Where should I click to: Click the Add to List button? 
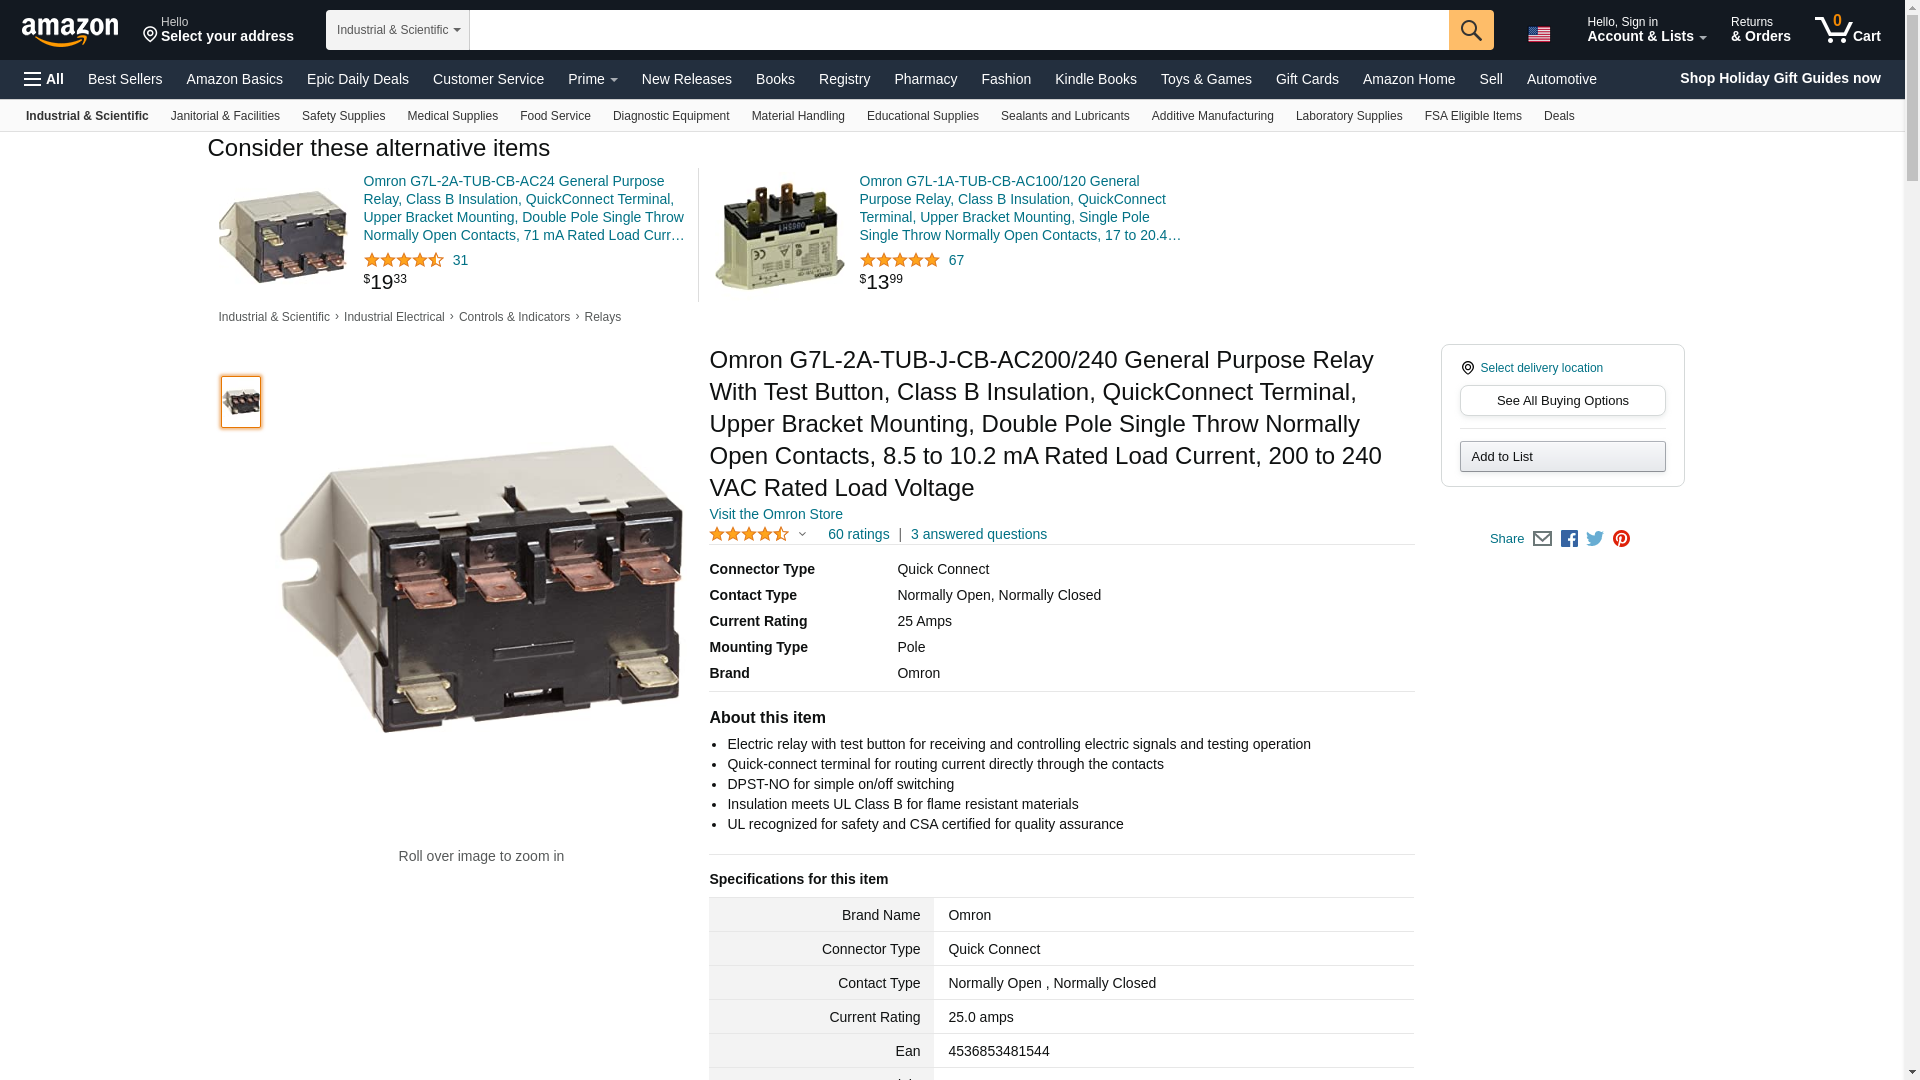[x=1562, y=457]
